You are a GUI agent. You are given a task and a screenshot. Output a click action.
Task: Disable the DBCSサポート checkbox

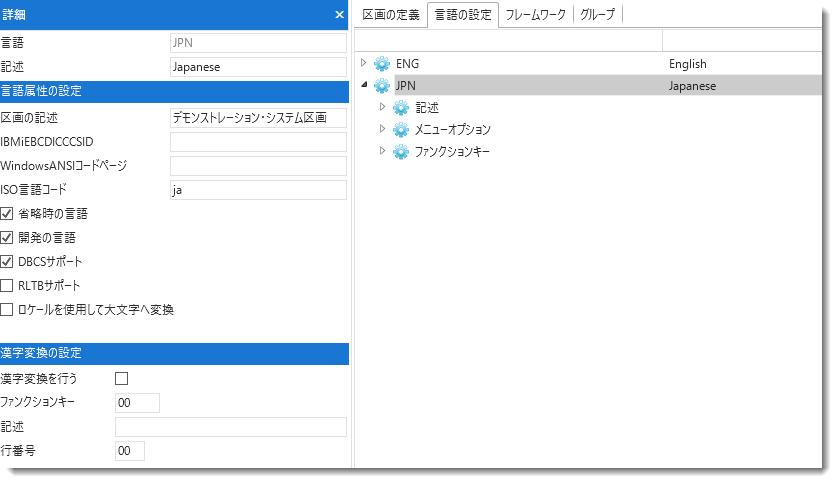(8, 262)
